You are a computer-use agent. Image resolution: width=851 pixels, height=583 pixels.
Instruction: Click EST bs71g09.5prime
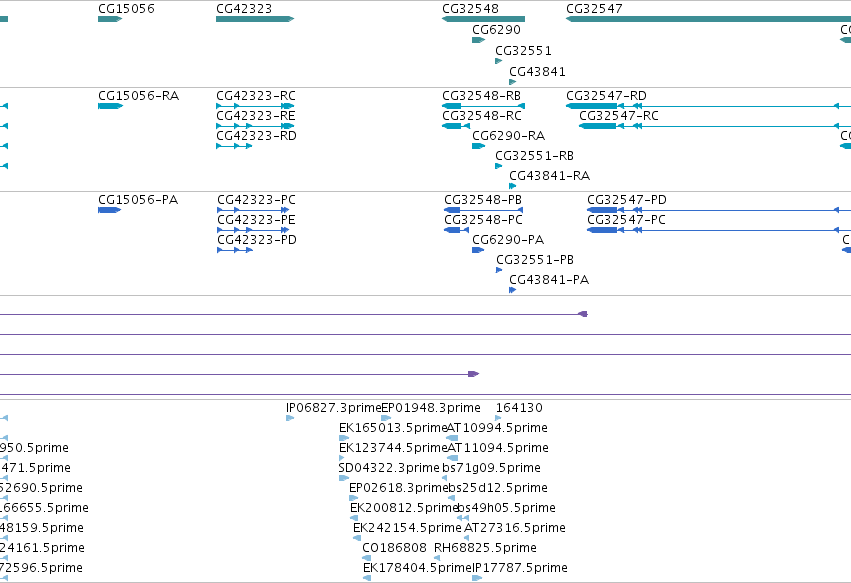coord(491,468)
